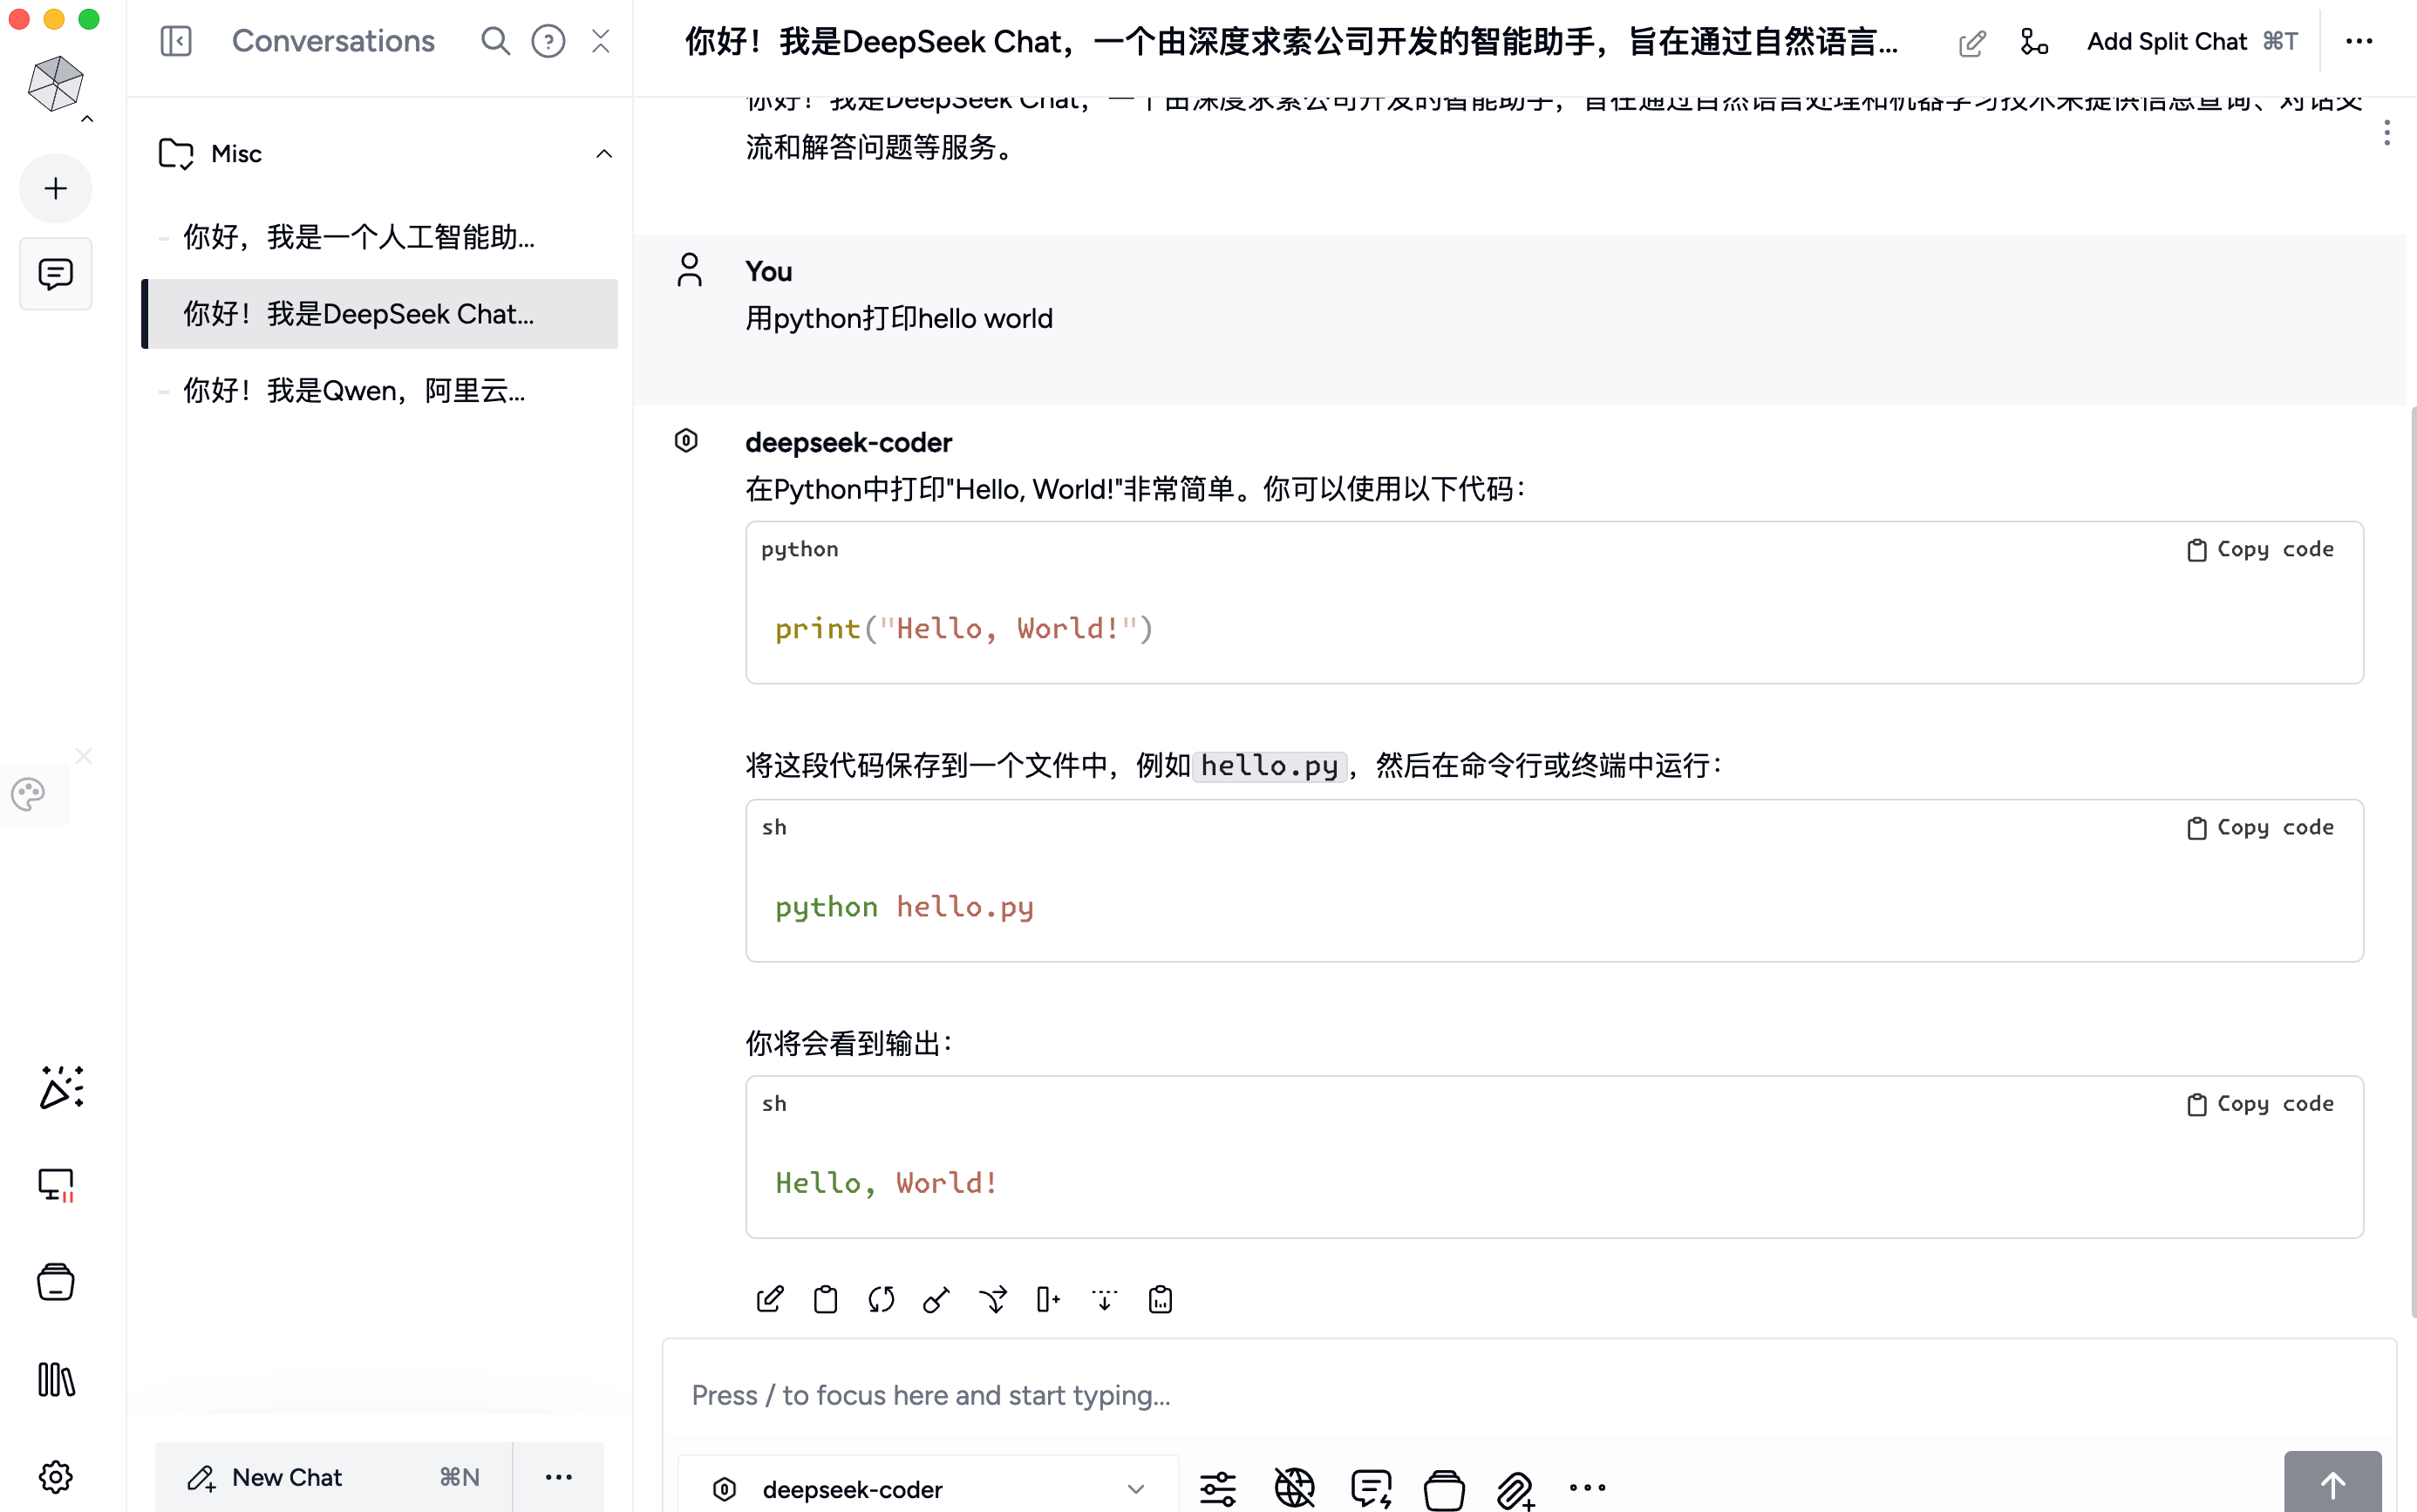Dismiss the palette widget with its small X

(84, 756)
